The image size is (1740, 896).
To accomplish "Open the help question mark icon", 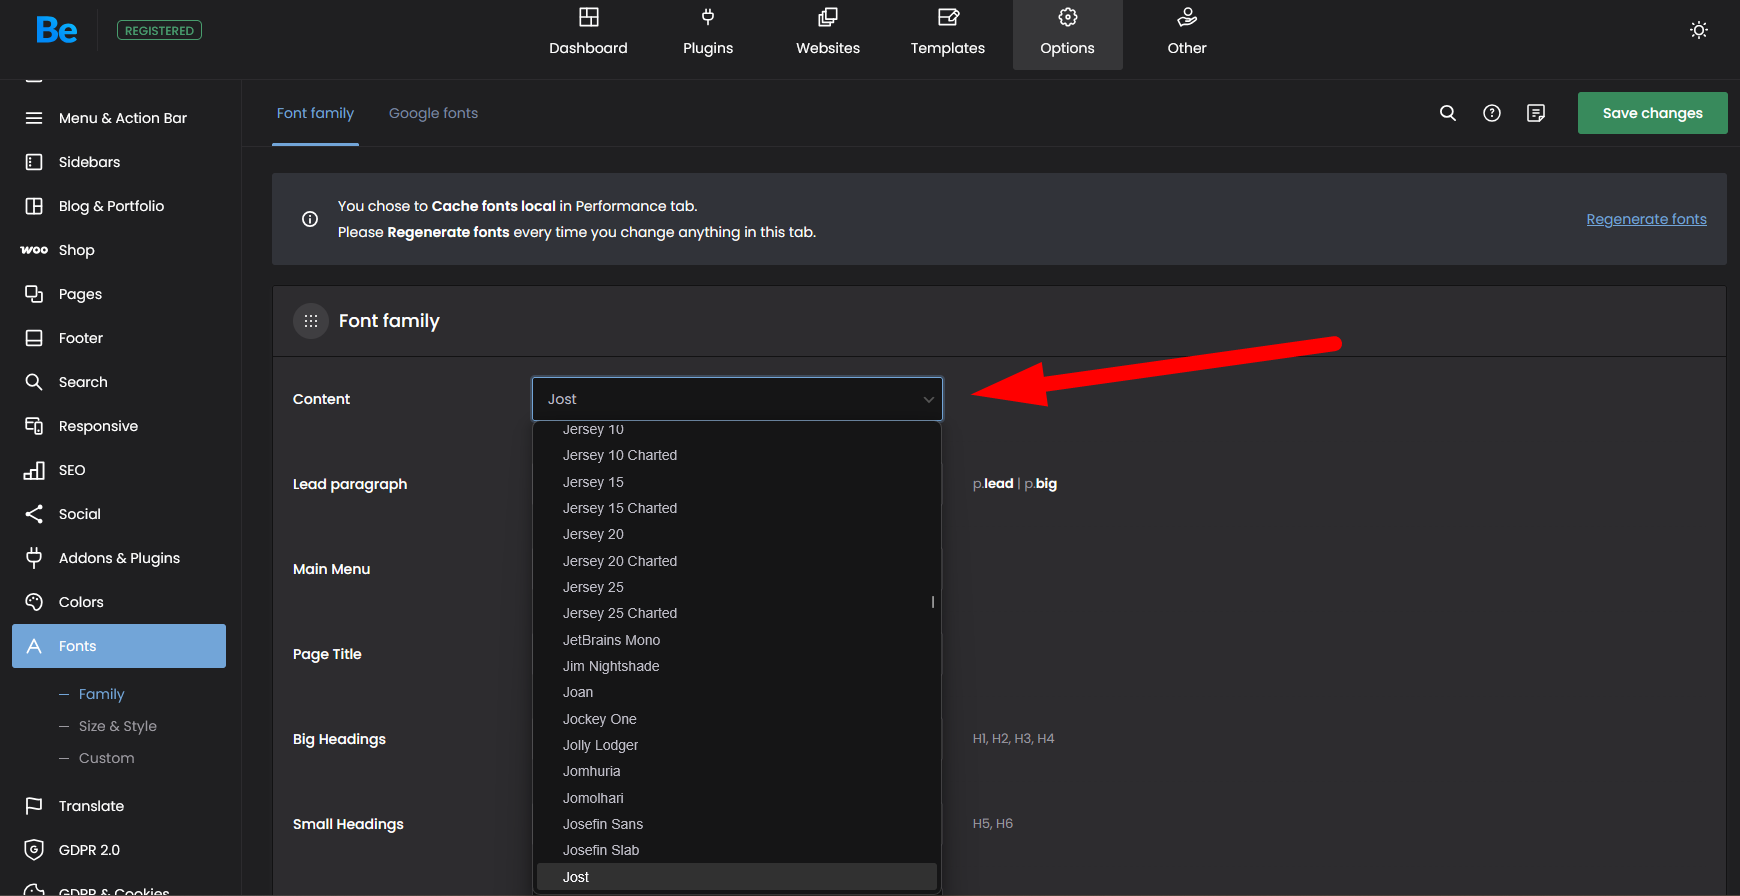I will 1491,113.
